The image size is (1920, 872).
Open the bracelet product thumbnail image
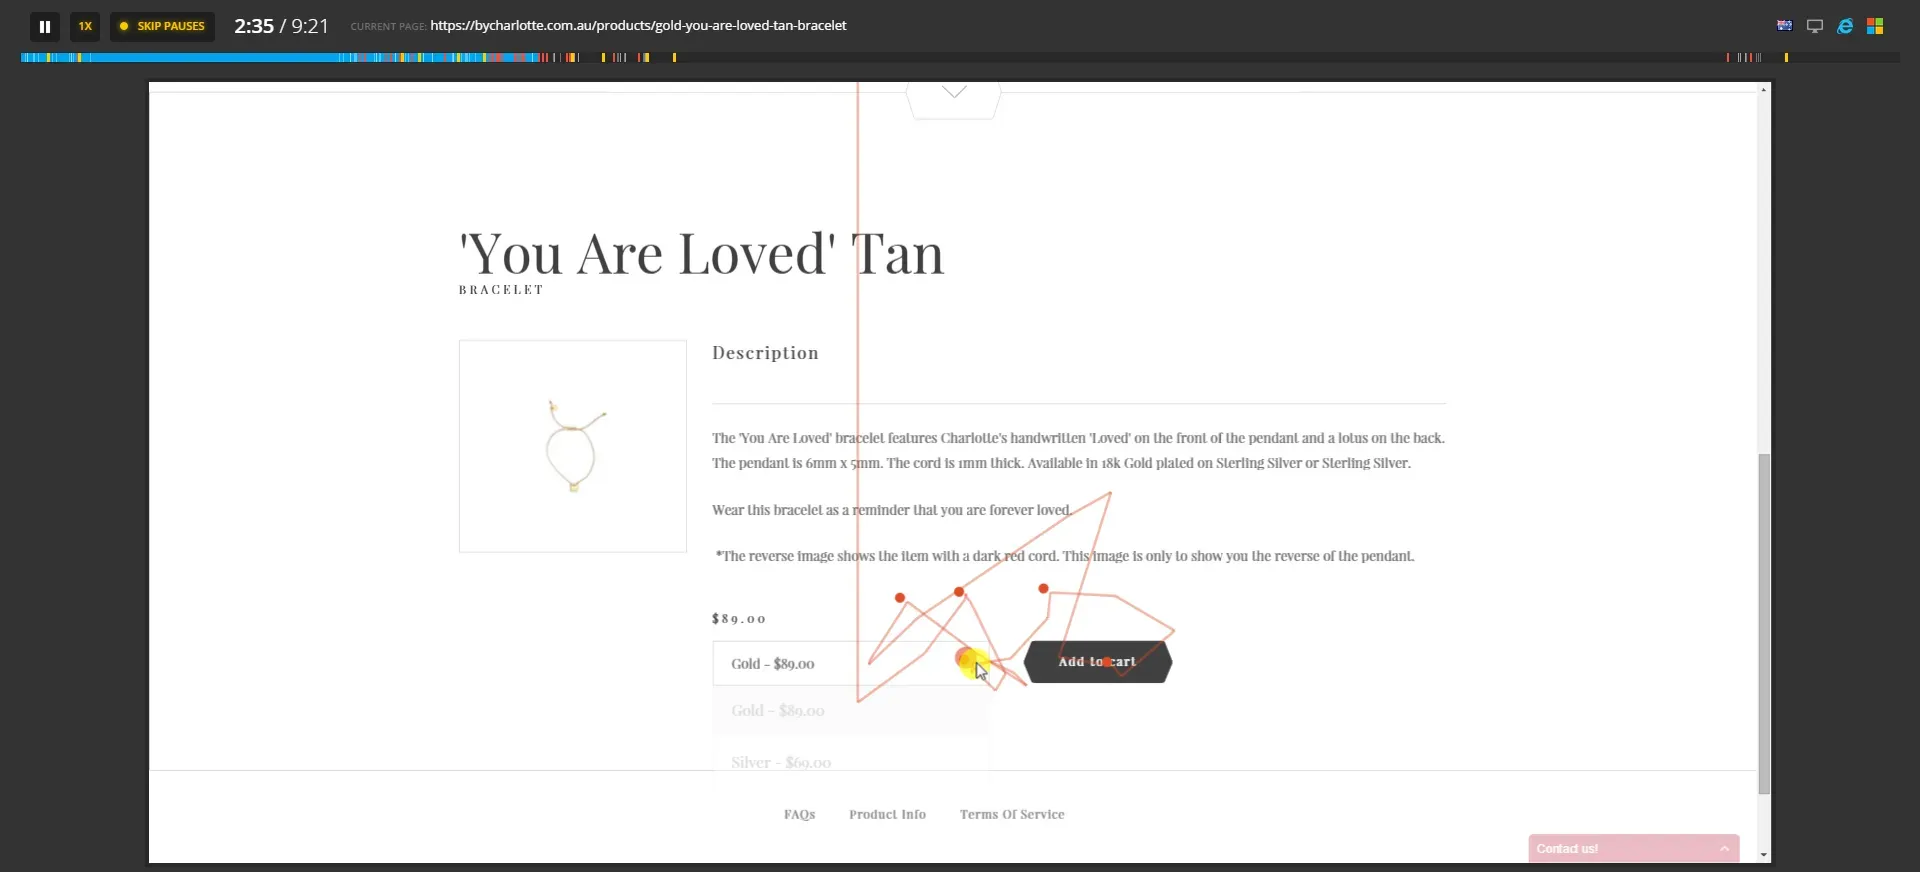pos(573,446)
